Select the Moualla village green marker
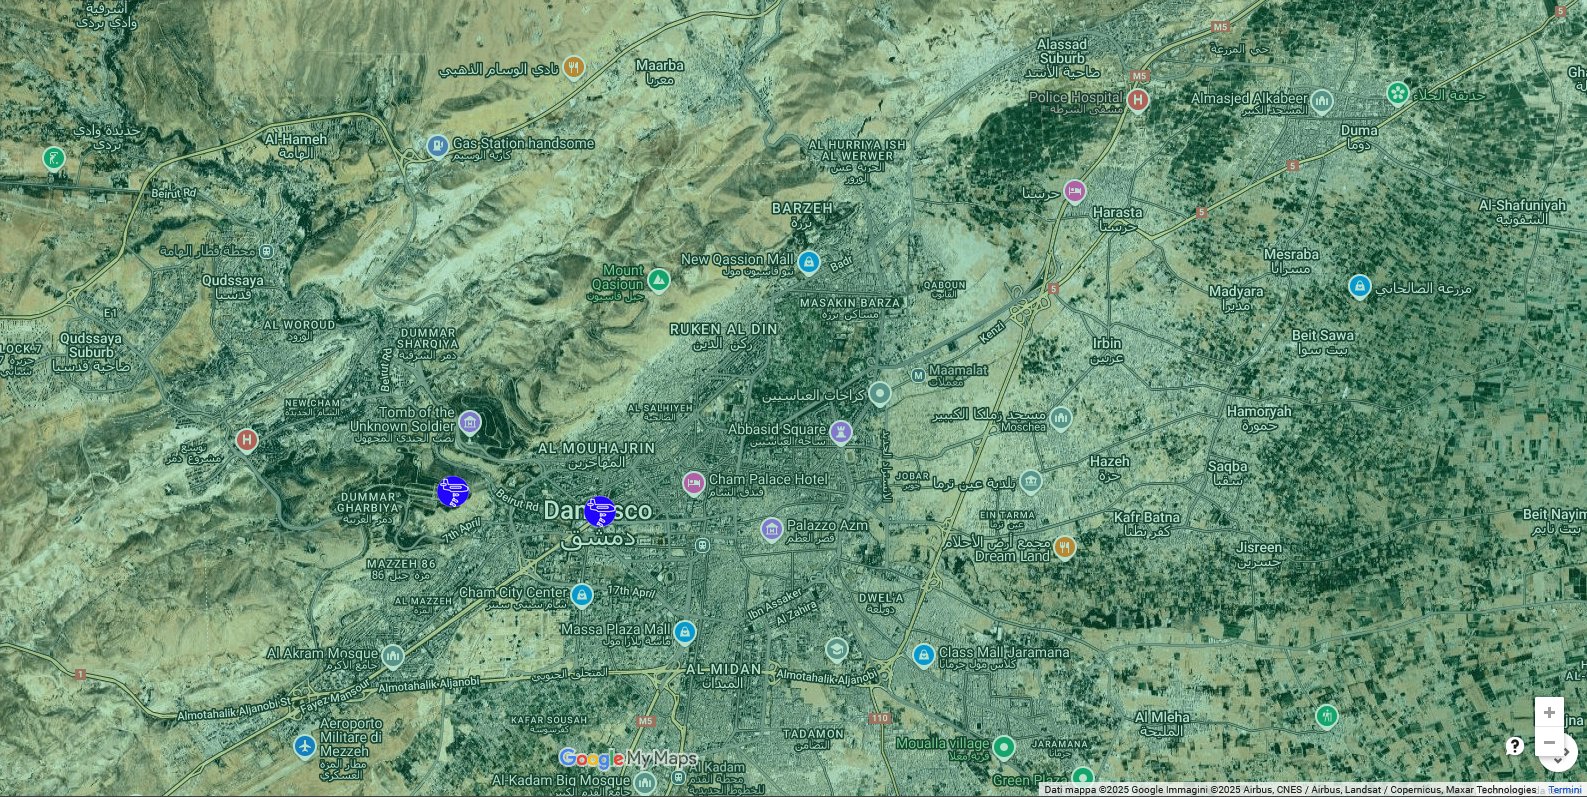 coord(1004,746)
